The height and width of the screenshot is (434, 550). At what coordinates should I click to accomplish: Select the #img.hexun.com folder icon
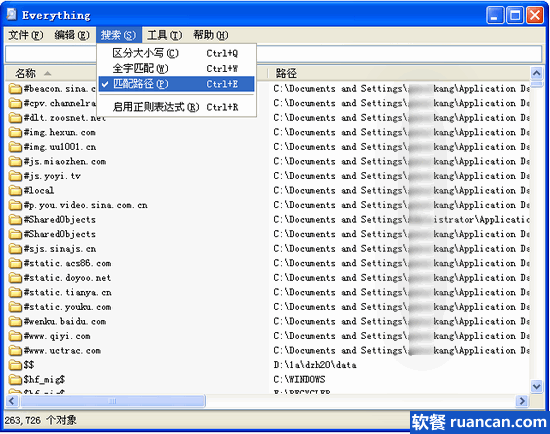pyautogui.click(x=15, y=132)
